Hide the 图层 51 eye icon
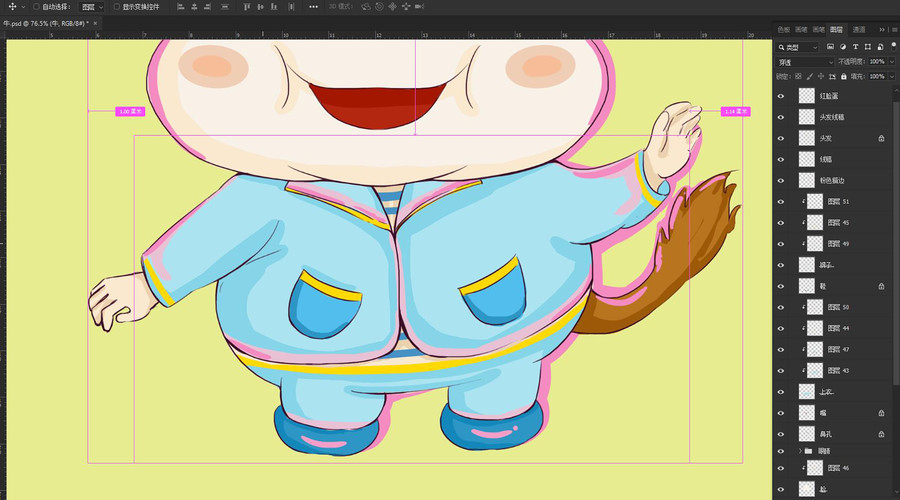This screenshot has width=900, height=500. pos(781,202)
